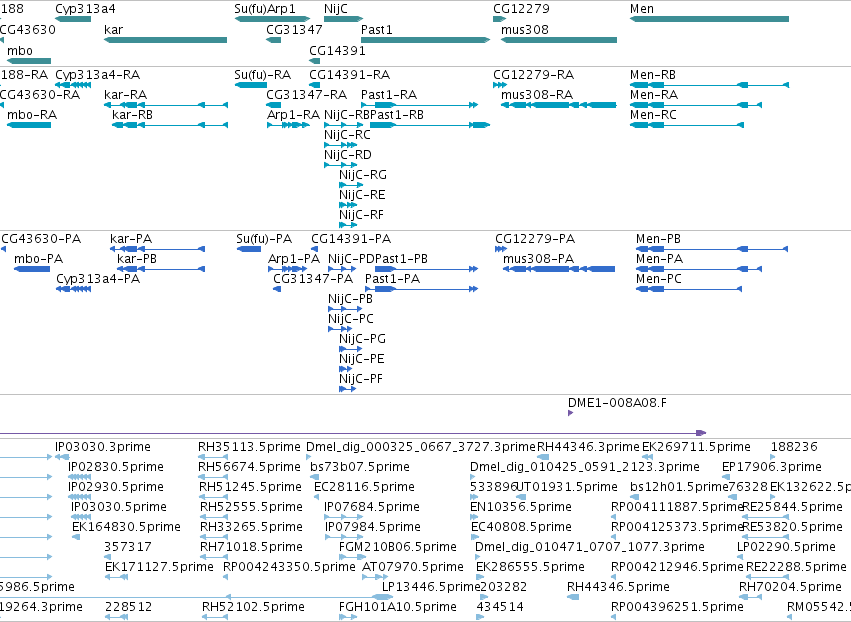Select the Men-RB transcript

[x=709, y=85]
